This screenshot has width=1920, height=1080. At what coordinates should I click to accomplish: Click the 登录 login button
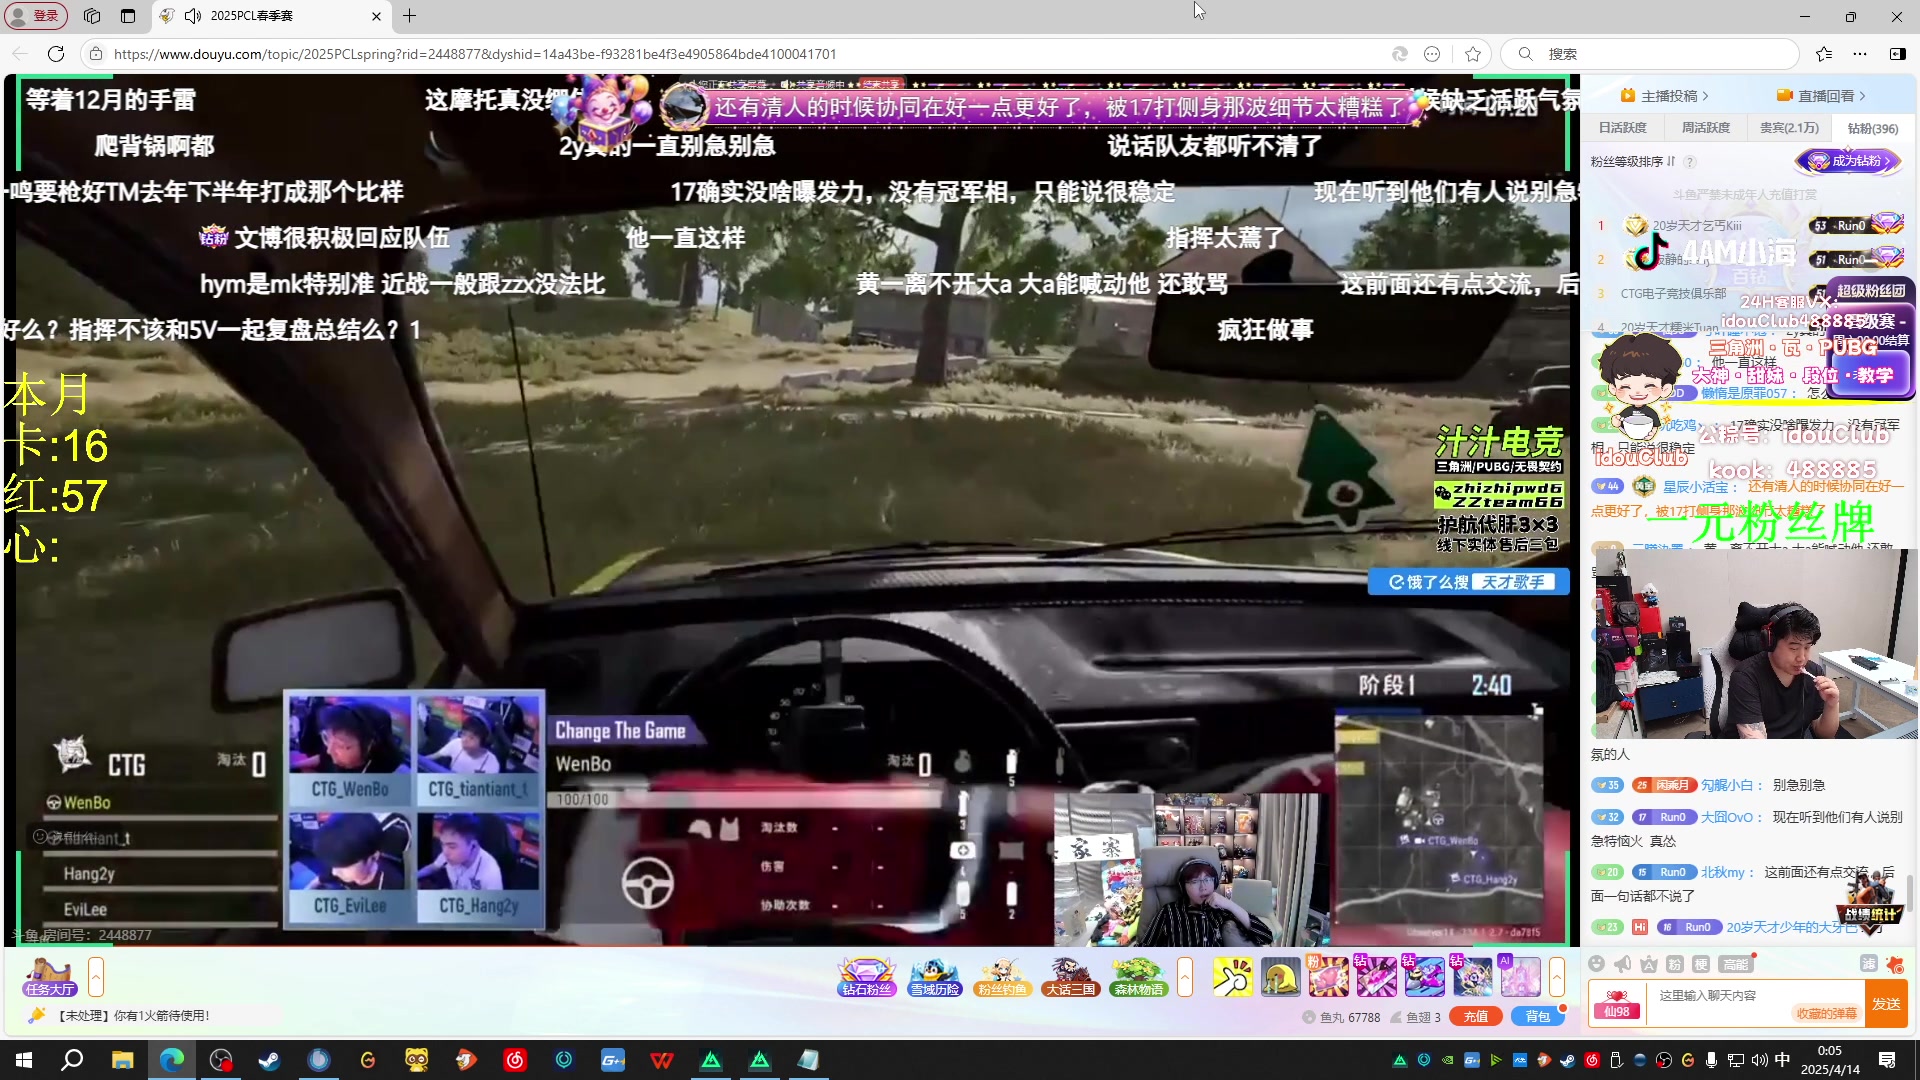36,16
